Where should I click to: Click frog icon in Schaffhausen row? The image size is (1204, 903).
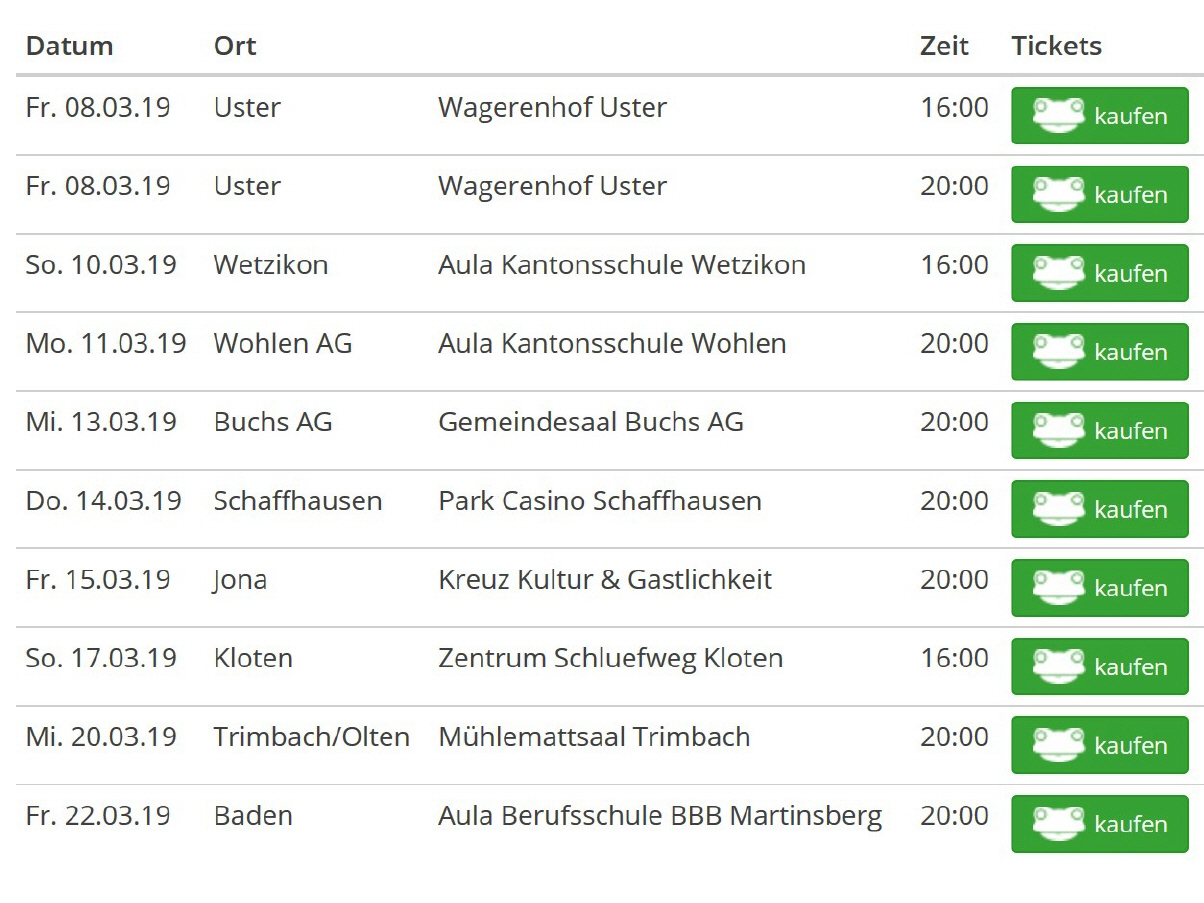(1059, 508)
